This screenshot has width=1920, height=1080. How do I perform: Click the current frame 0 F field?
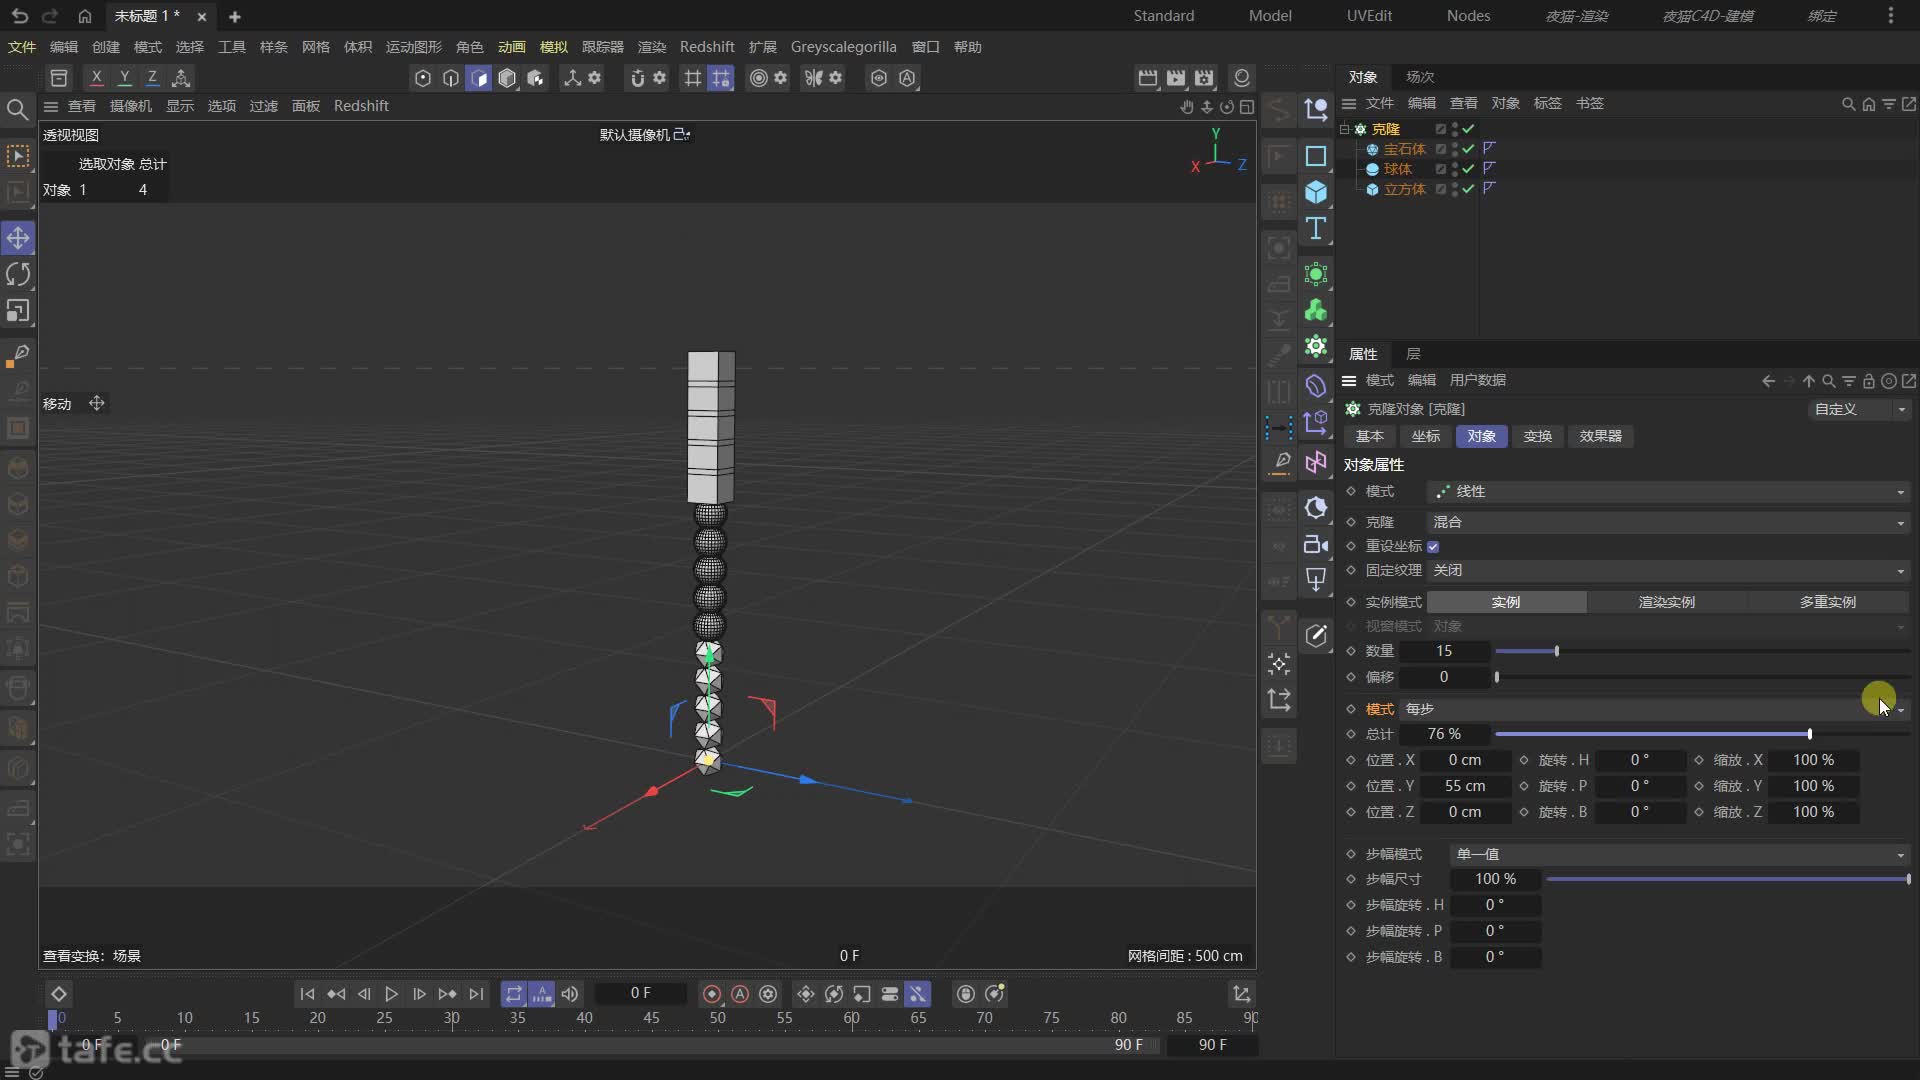click(641, 994)
